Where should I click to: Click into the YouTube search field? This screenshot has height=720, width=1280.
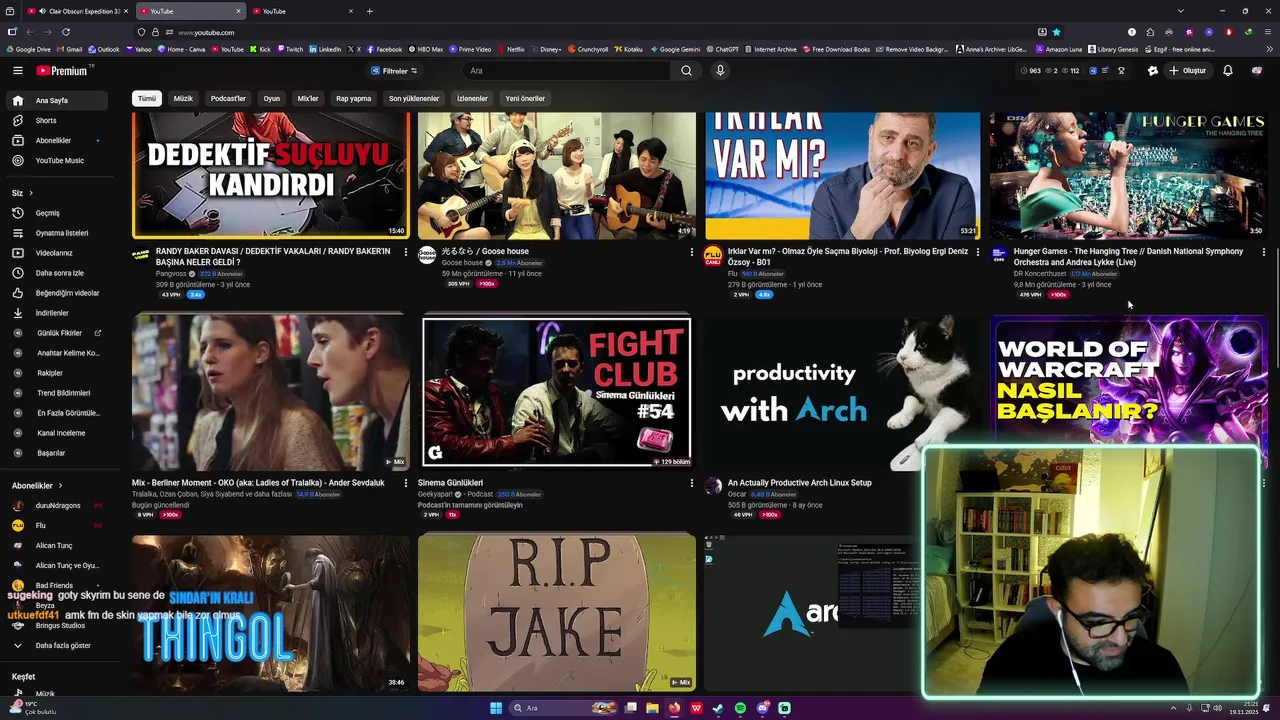(567, 71)
